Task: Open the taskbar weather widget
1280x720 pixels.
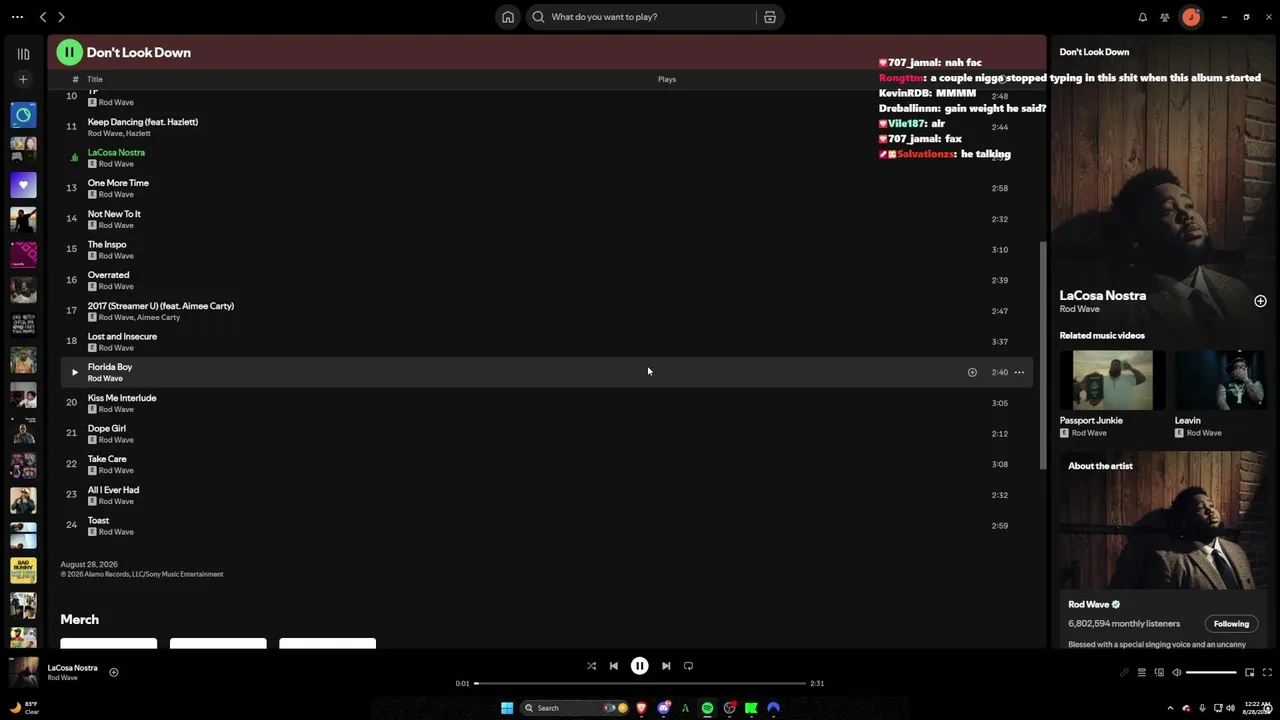Action: (24, 707)
